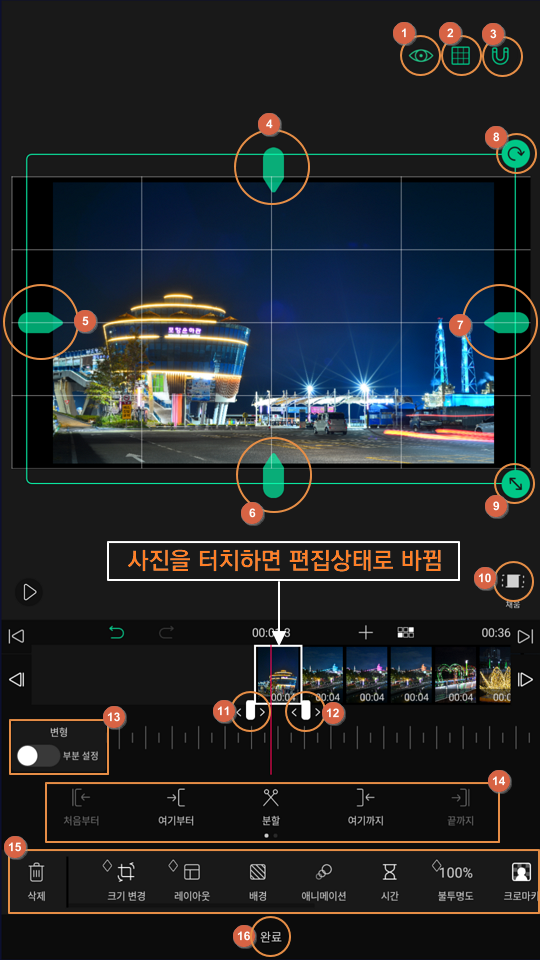Tap the main preview photo of building

tap(273, 322)
